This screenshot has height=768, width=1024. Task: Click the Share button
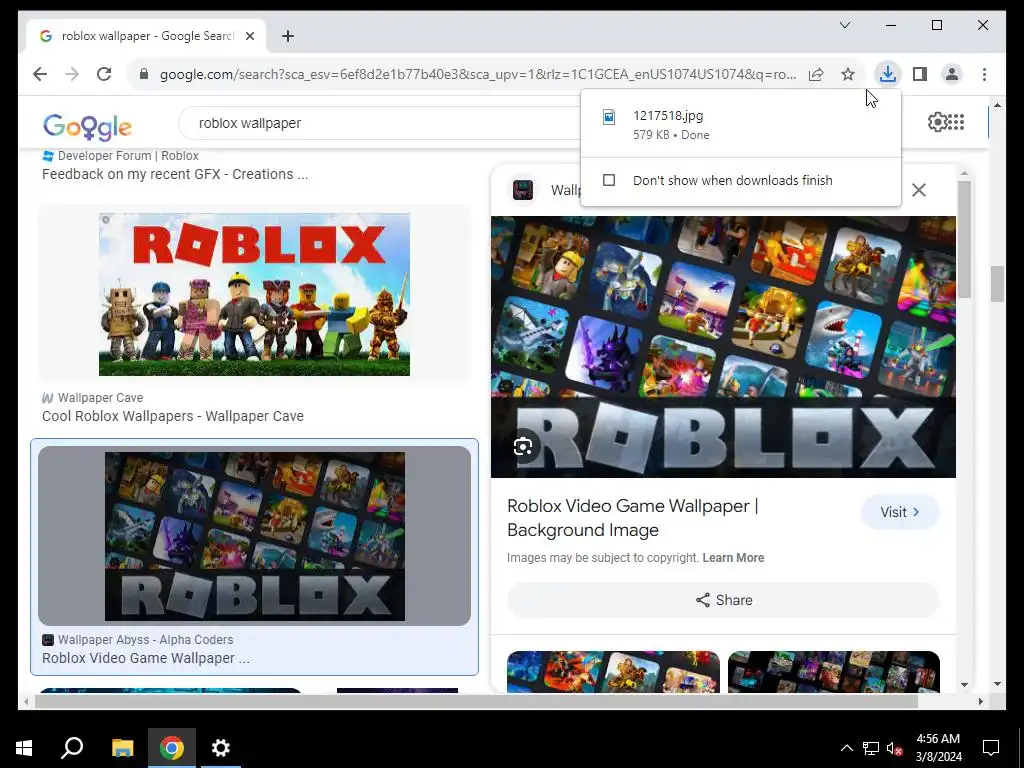pos(724,600)
